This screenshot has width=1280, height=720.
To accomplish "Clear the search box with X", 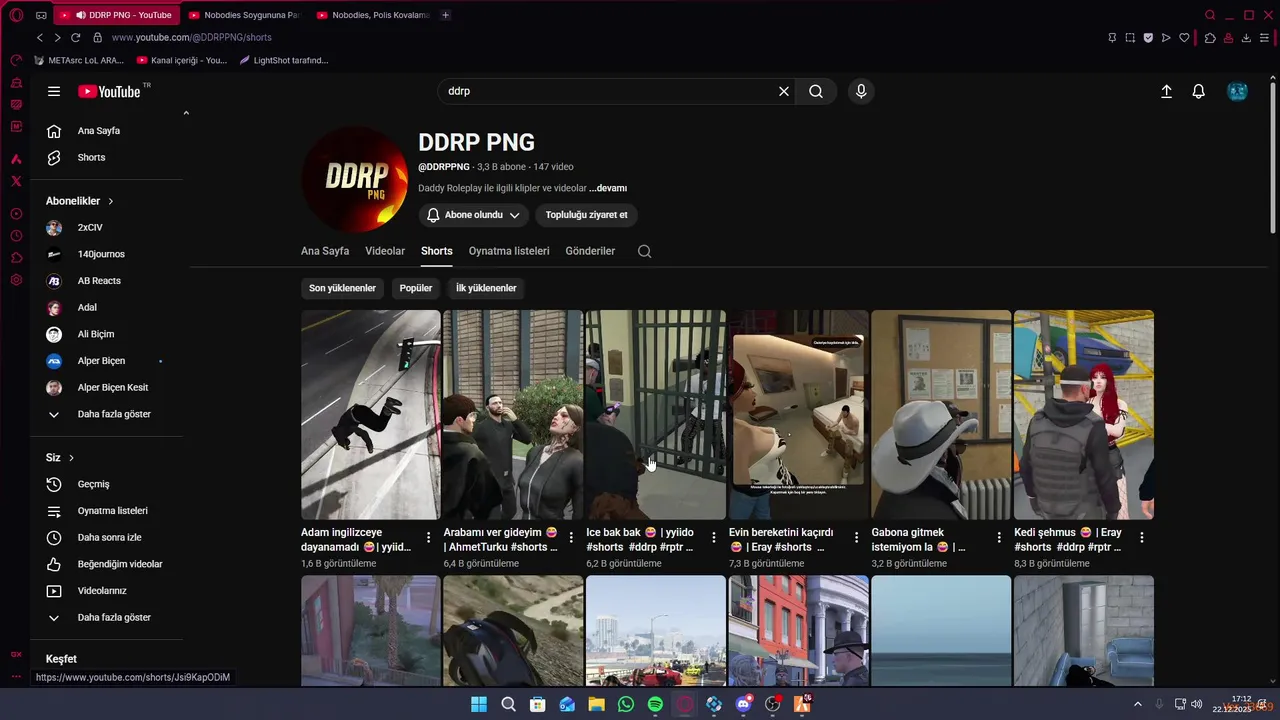I will click(x=784, y=91).
